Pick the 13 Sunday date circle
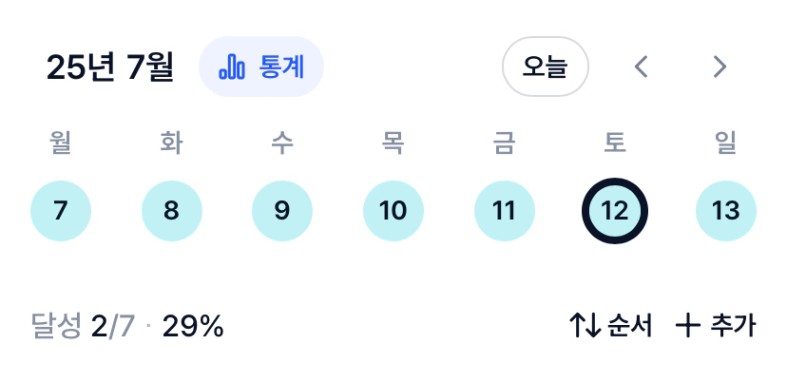Image resolution: width=787 pixels, height=382 pixels. click(726, 211)
